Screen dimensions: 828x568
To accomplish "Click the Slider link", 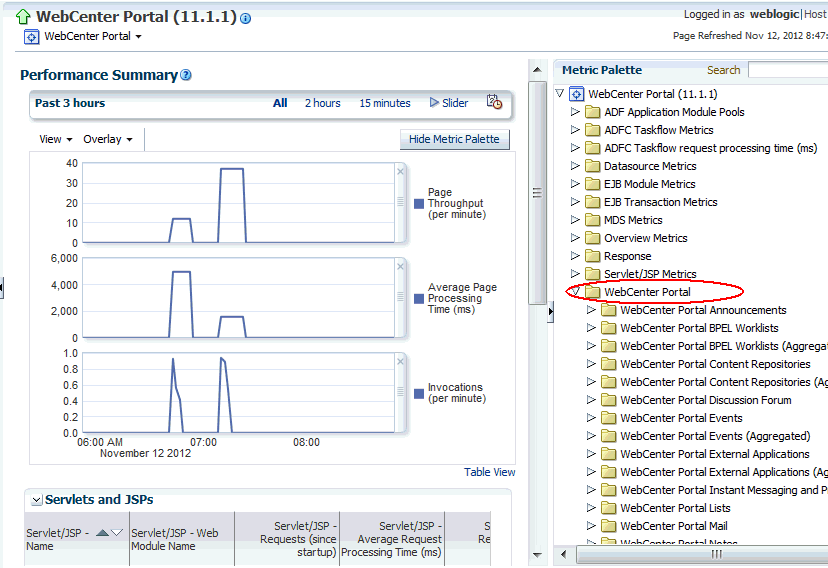I will pyautogui.click(x=455, y=103).
